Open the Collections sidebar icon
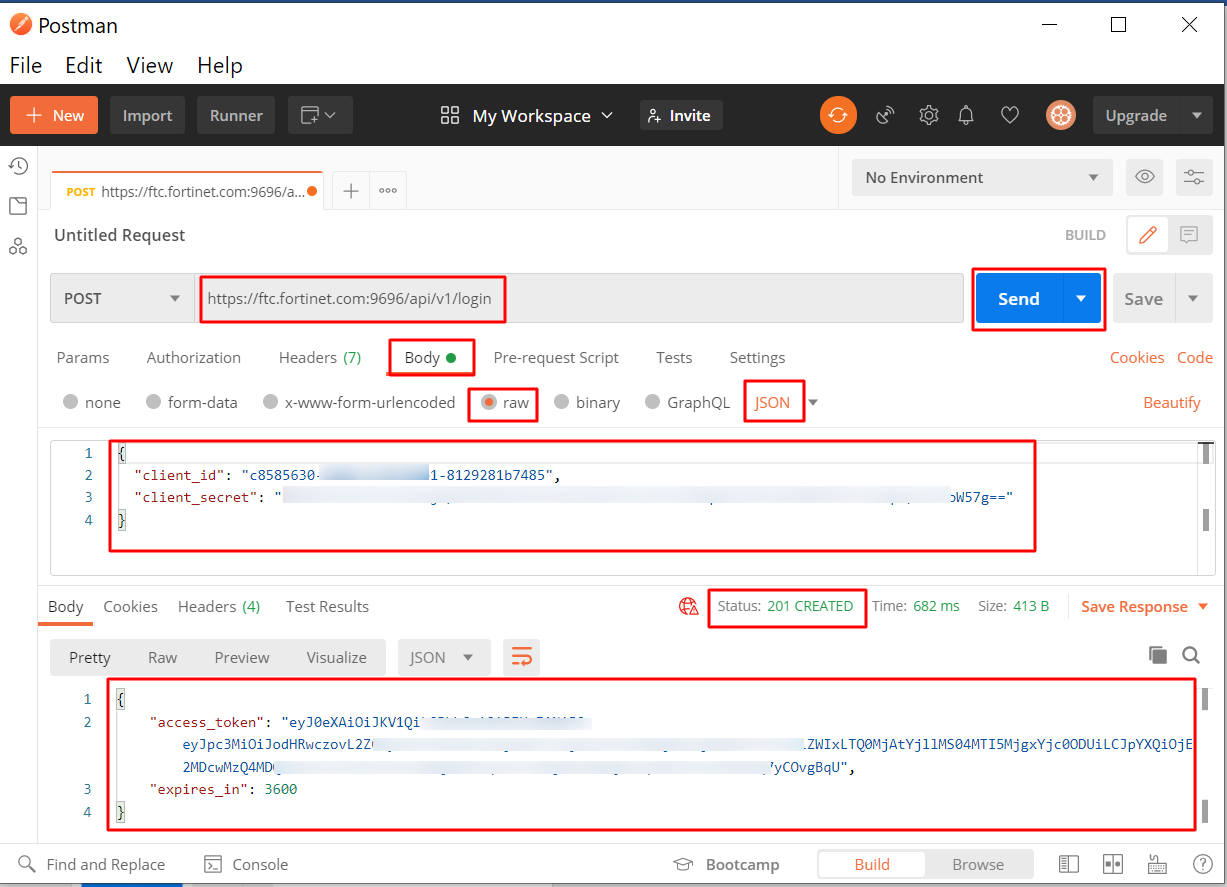1227x887 pixels. (x=18, y=206)
